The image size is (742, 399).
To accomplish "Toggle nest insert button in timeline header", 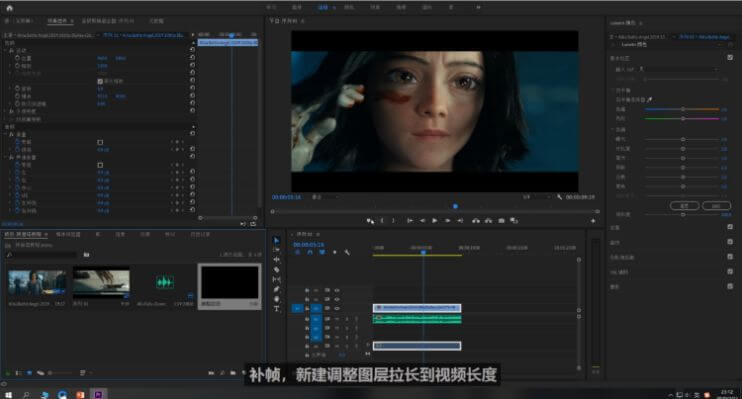I will (x=298, y=253).
